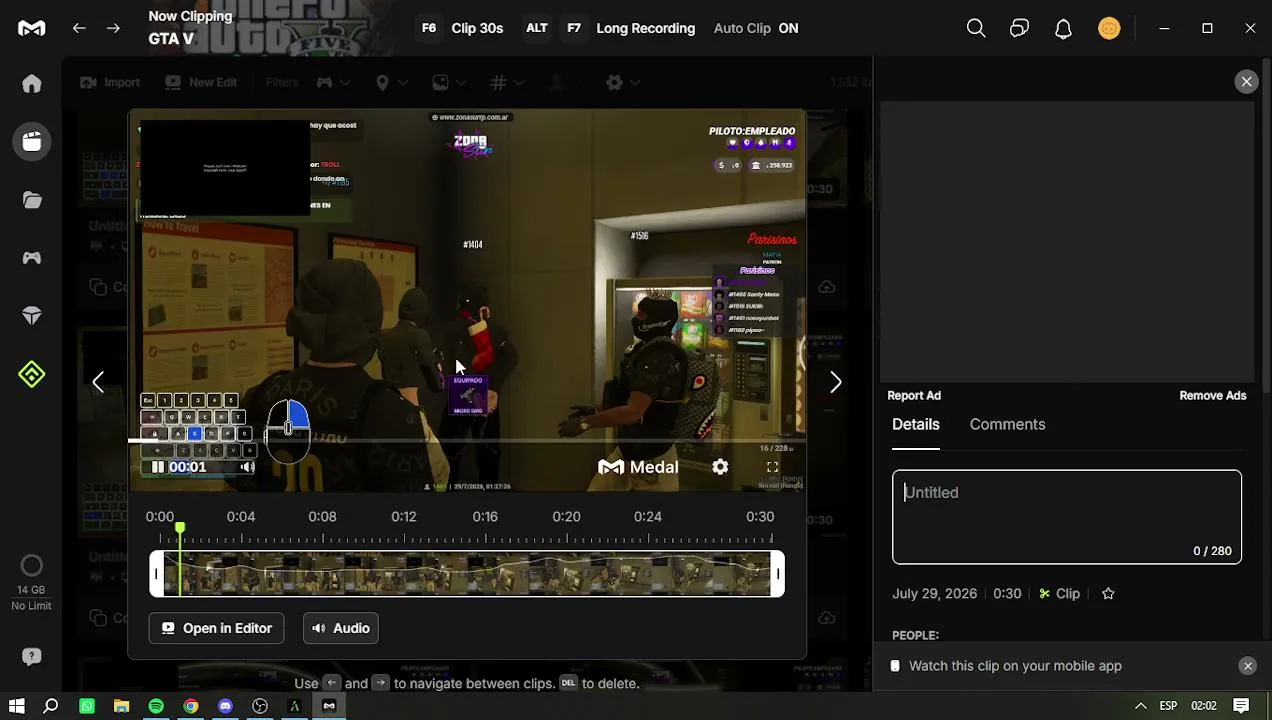The width and height of the screenshot is (1272, 720).
Task: Switch to the Details tab
Action: click(x=916, y=424)
